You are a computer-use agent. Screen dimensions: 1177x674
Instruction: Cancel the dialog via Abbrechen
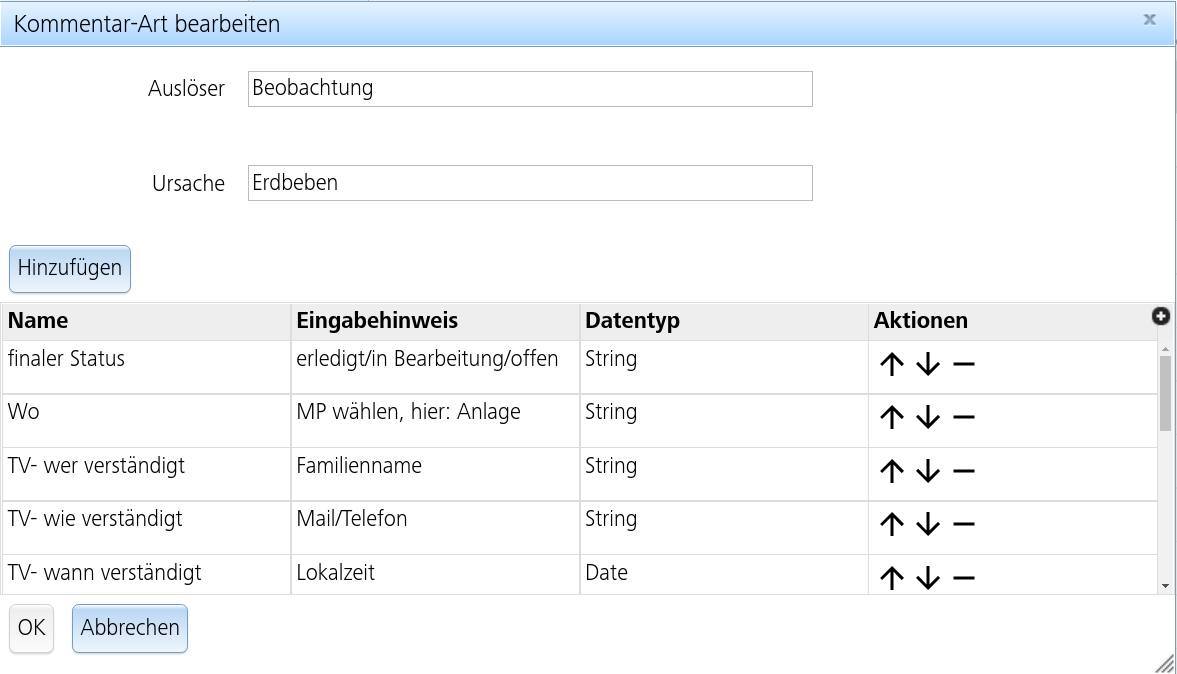[x=129, y=628]
